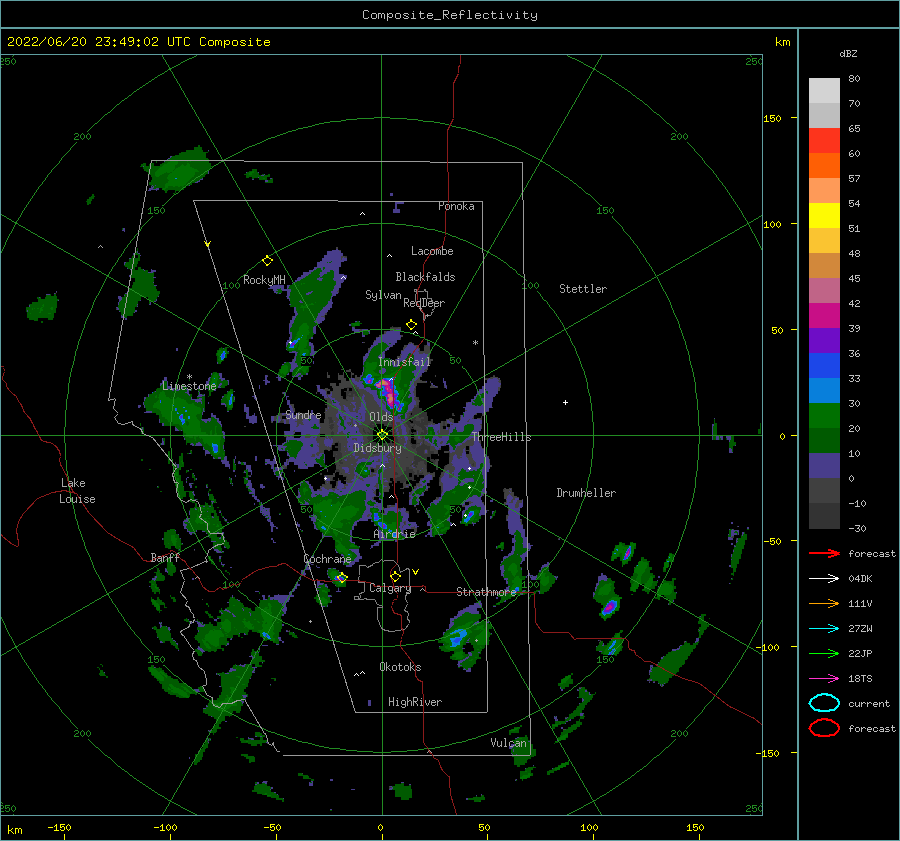Click the red forecast arrow legend icon
Image resolution: width=900 pixels, height=841 pixels.
(x=824, y=553)
